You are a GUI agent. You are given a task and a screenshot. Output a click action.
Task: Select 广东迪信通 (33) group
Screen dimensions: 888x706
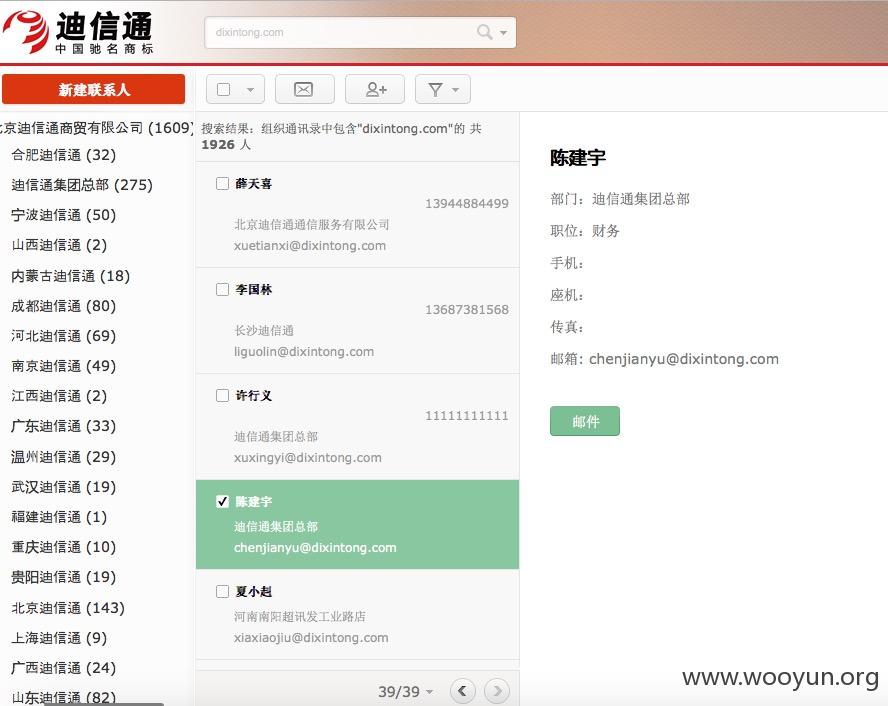coord(63,426)
